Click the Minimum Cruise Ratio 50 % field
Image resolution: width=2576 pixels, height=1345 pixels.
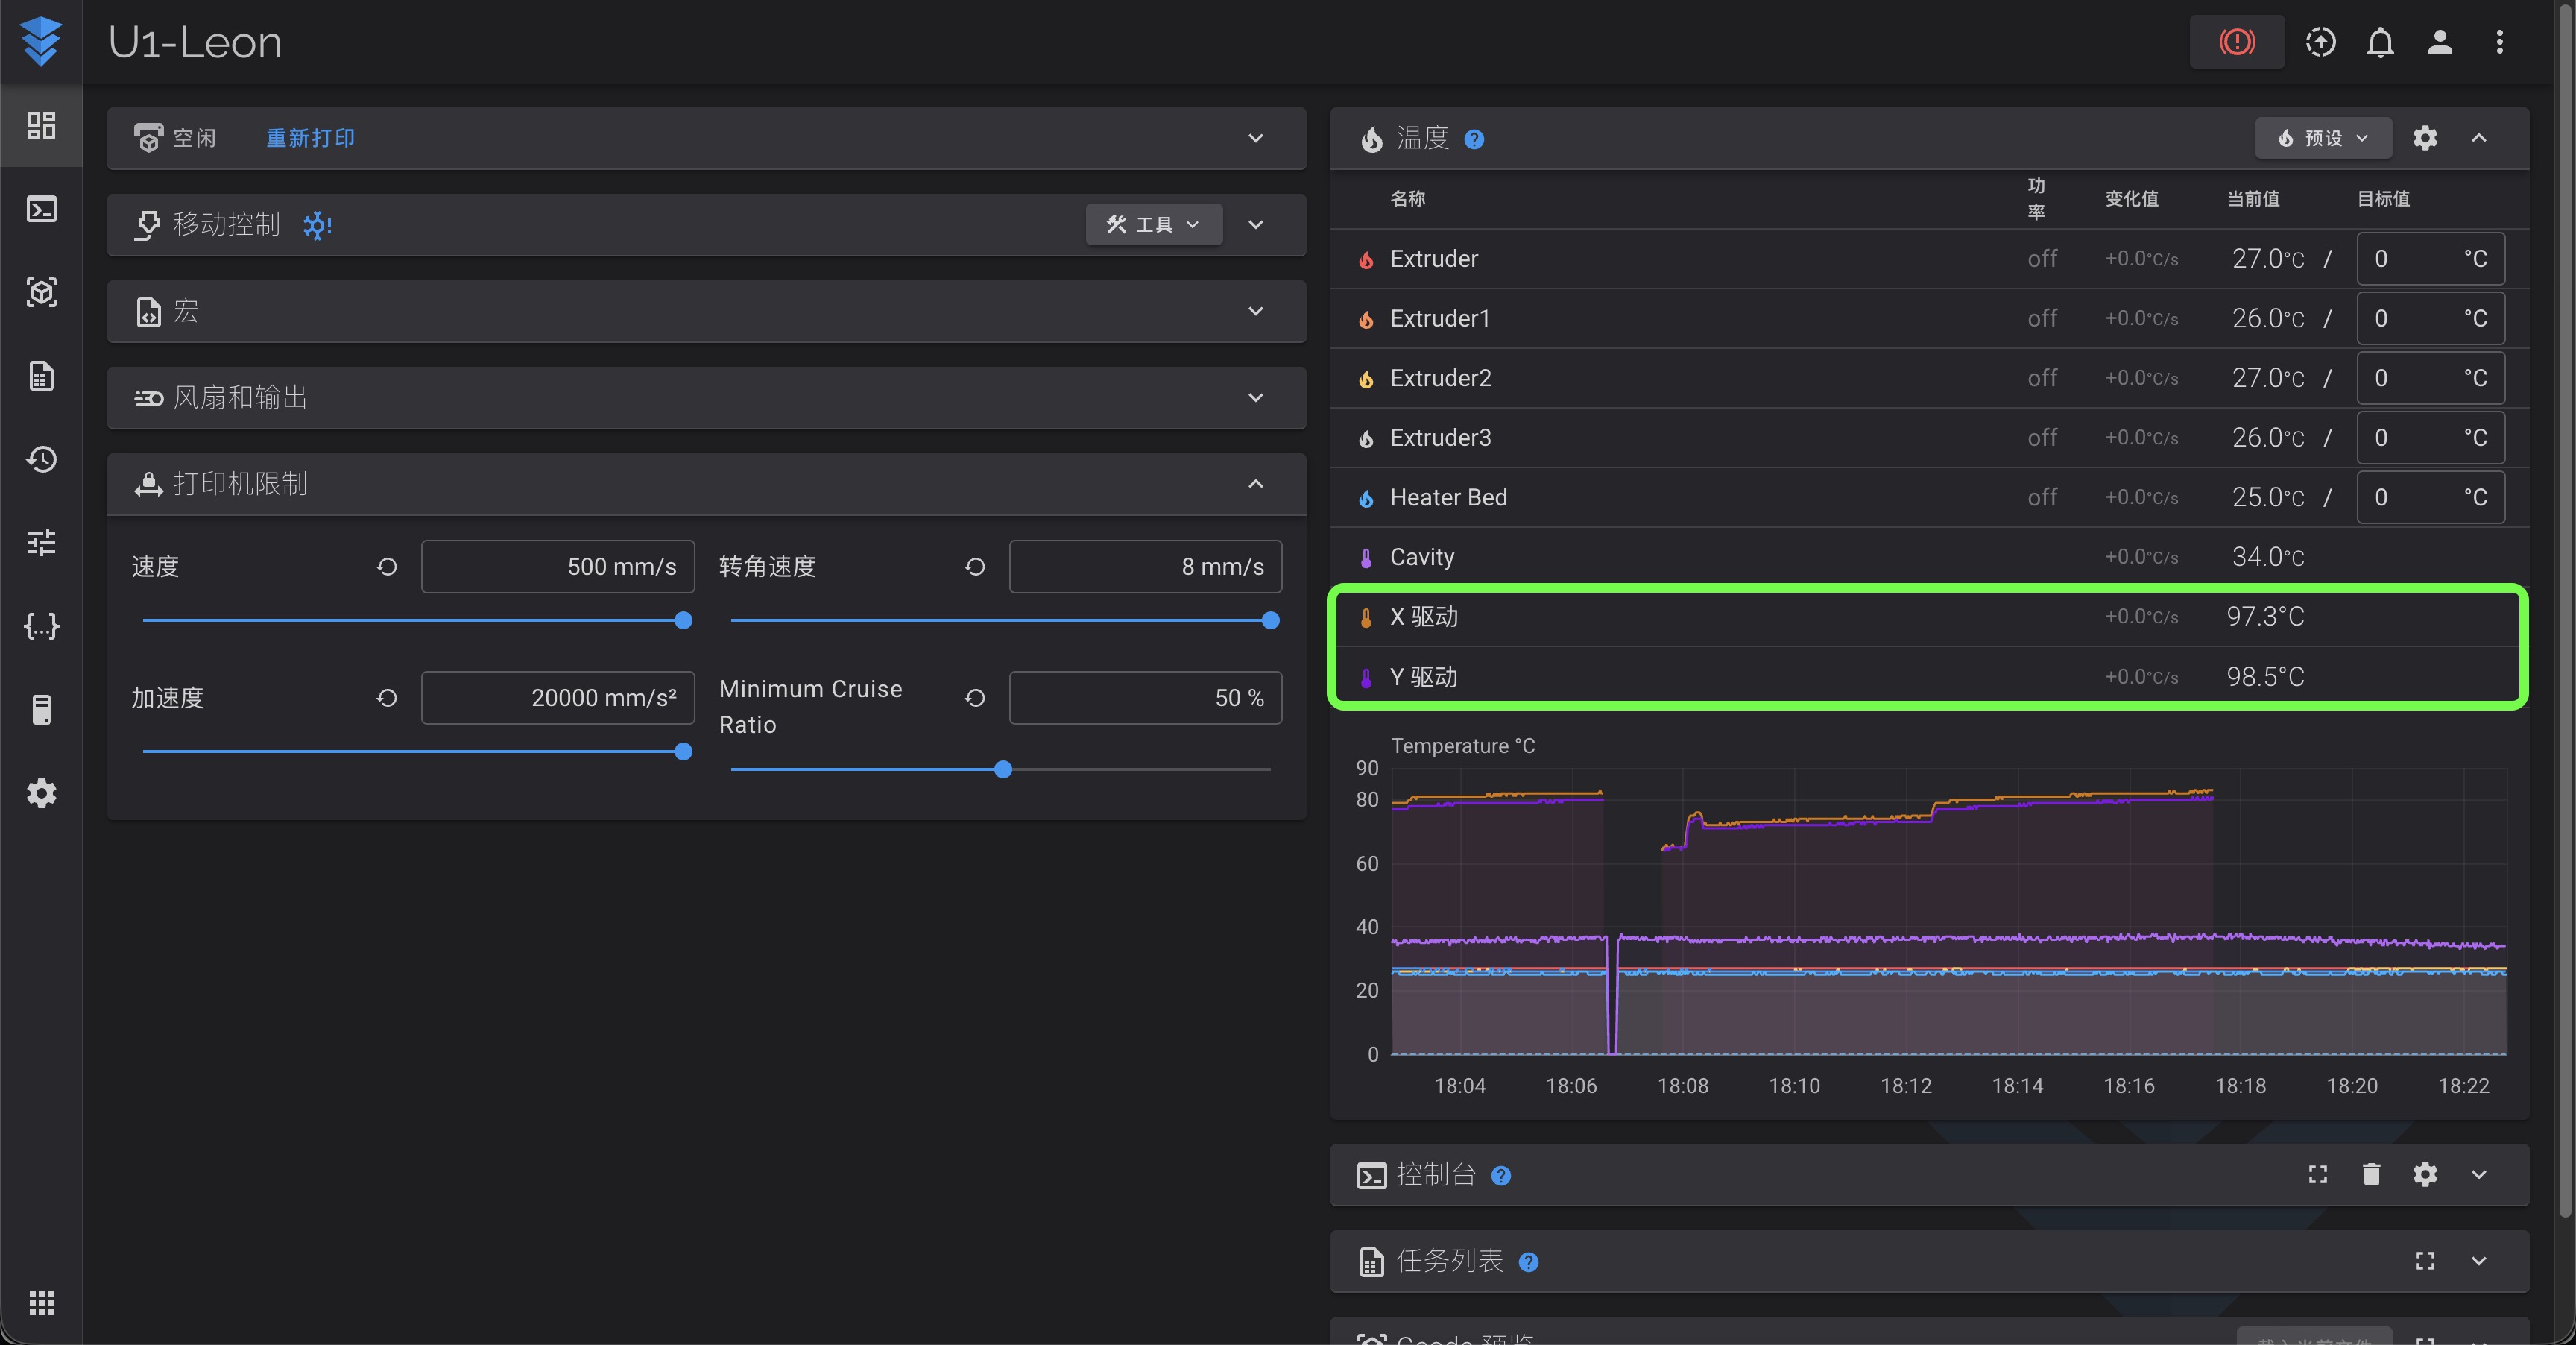click(1146, 698)
